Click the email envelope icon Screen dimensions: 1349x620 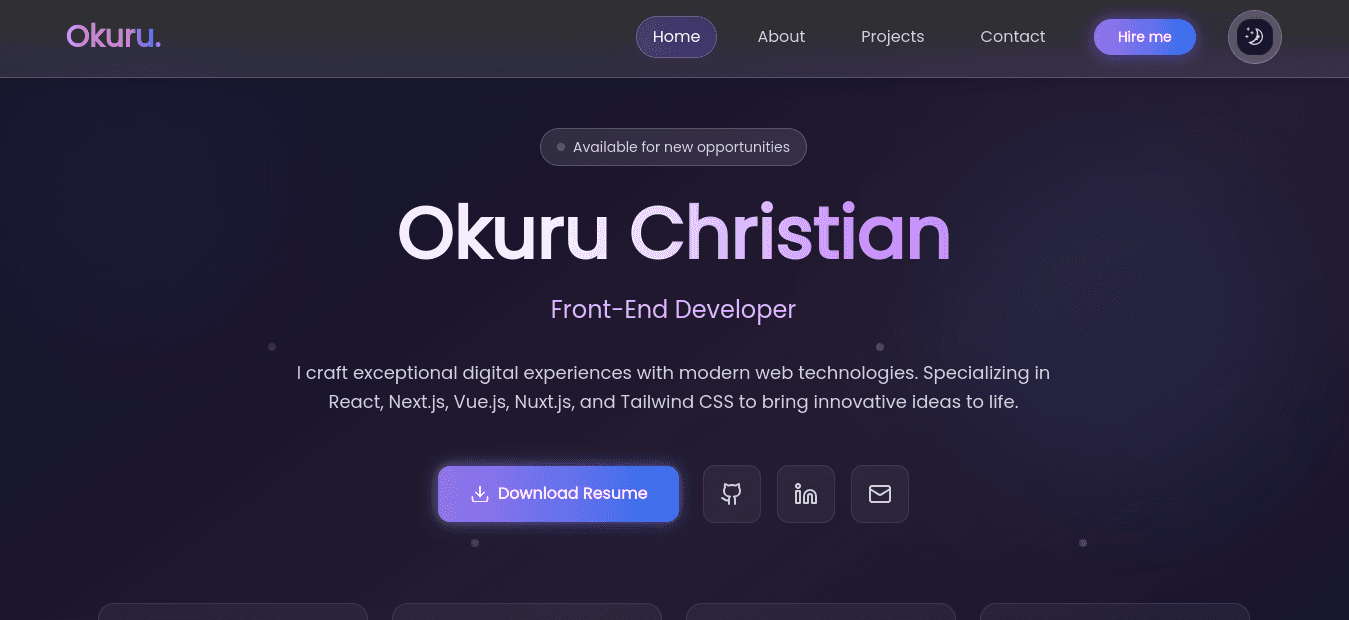pyautogui.click(x=879, y=494)
